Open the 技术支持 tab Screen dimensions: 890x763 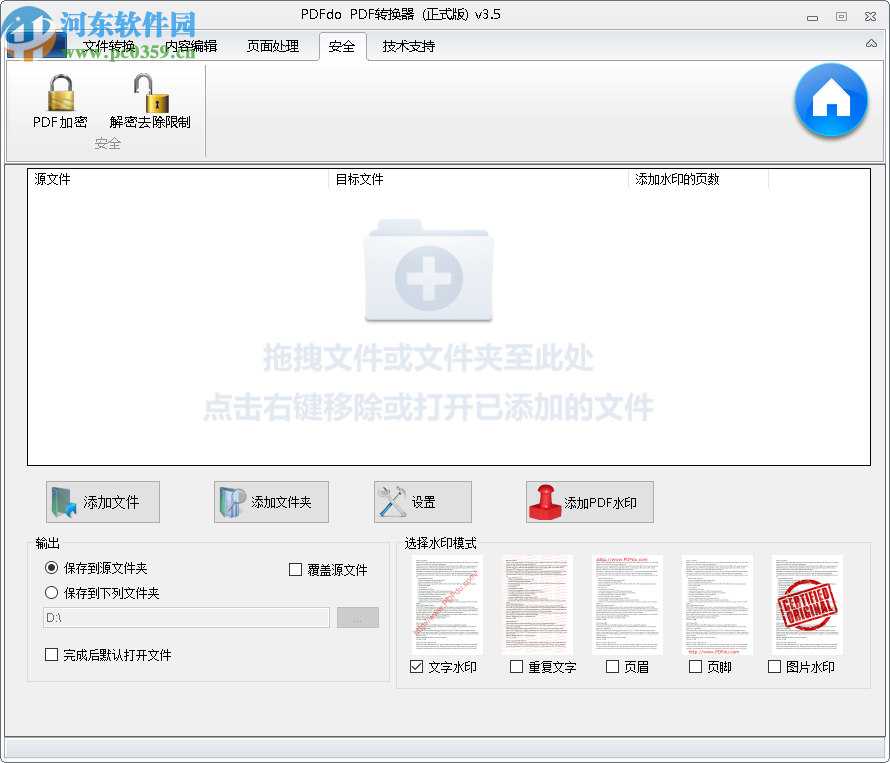click(408, 46)
